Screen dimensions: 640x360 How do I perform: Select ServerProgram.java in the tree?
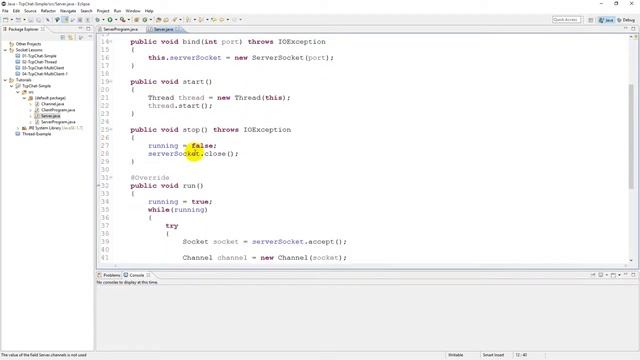[58, 122]
